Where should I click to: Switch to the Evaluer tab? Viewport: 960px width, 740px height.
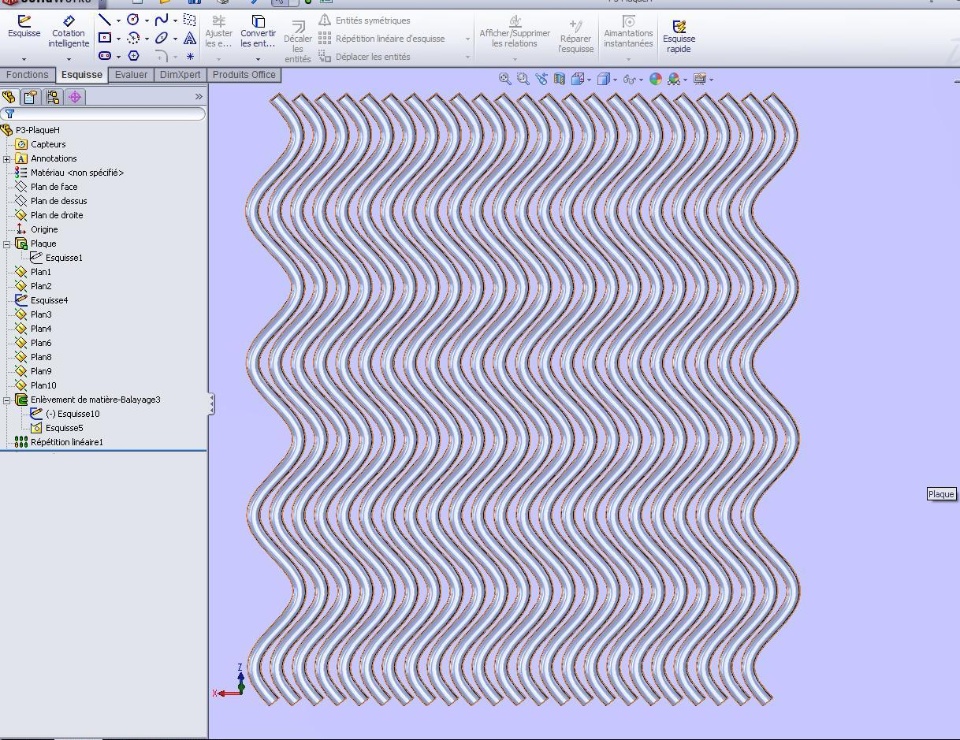pos(131,75)
